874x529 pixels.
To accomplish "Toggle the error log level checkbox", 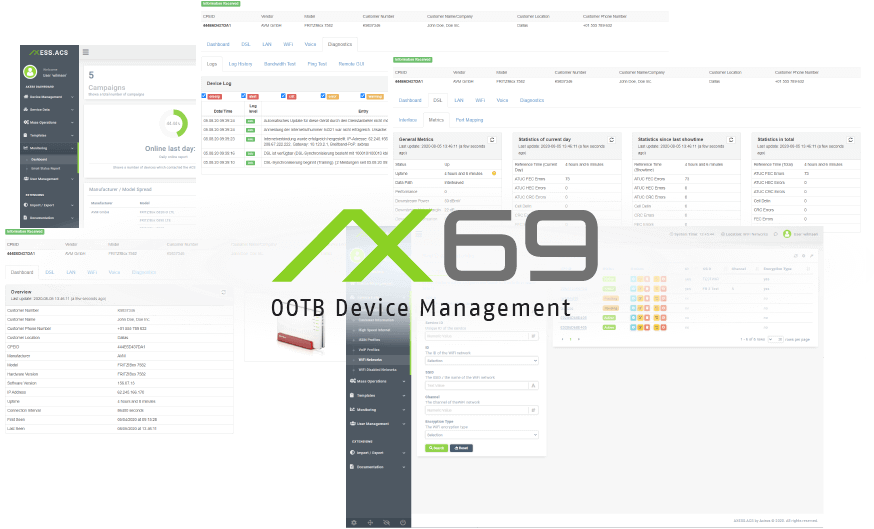I will pos(323,96).
